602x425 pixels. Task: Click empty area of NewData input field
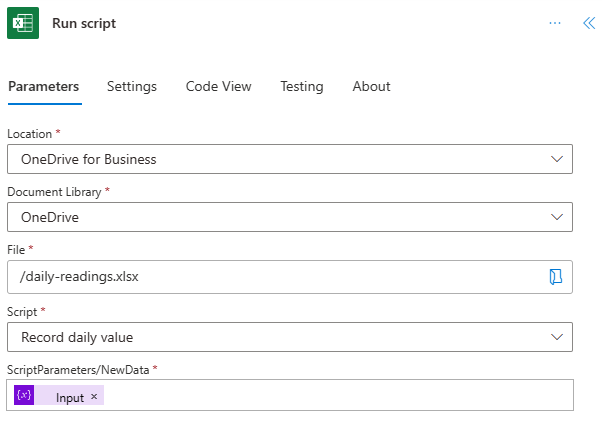(340, 396)
